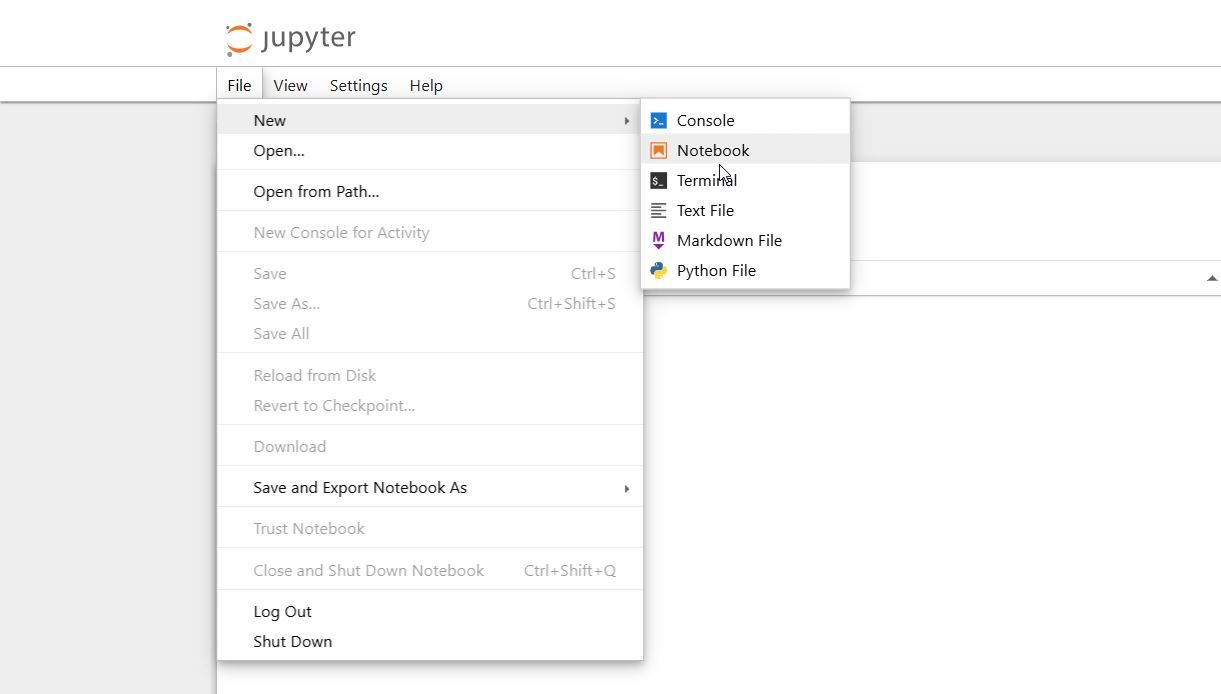Click the Notebook icon

click(x=658, y=150)
